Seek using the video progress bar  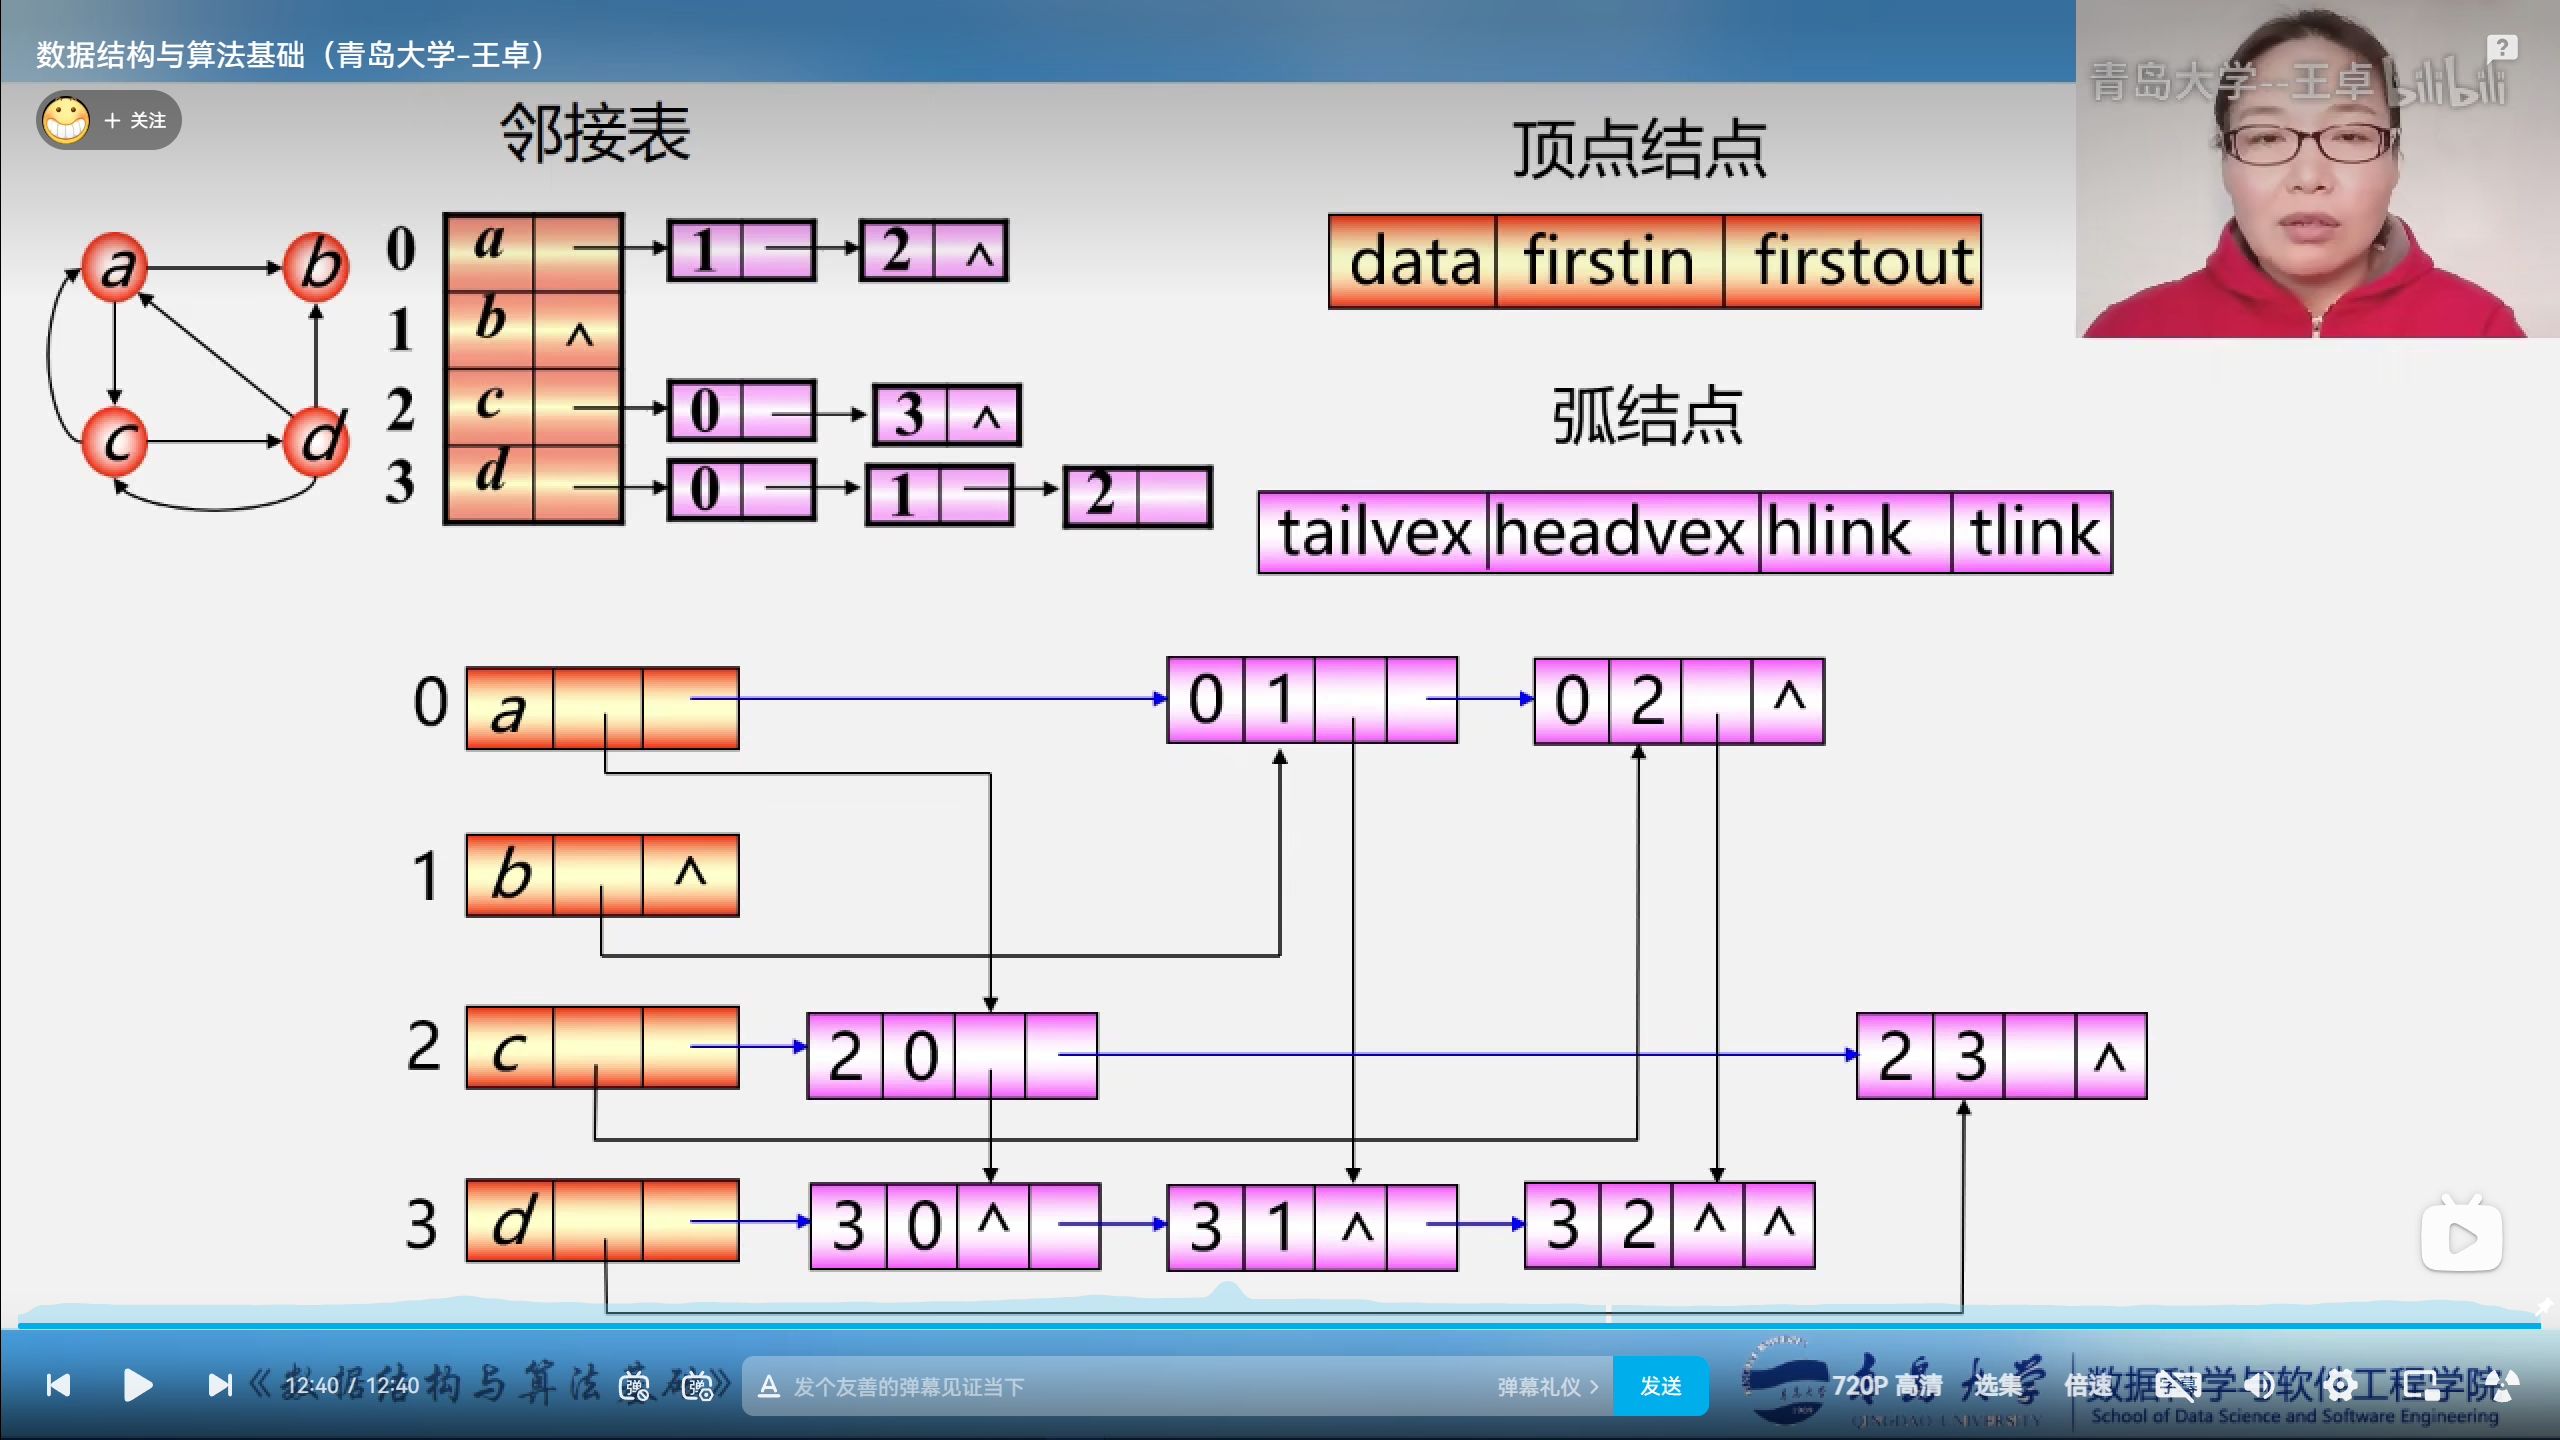[x=1279, y=1325]
